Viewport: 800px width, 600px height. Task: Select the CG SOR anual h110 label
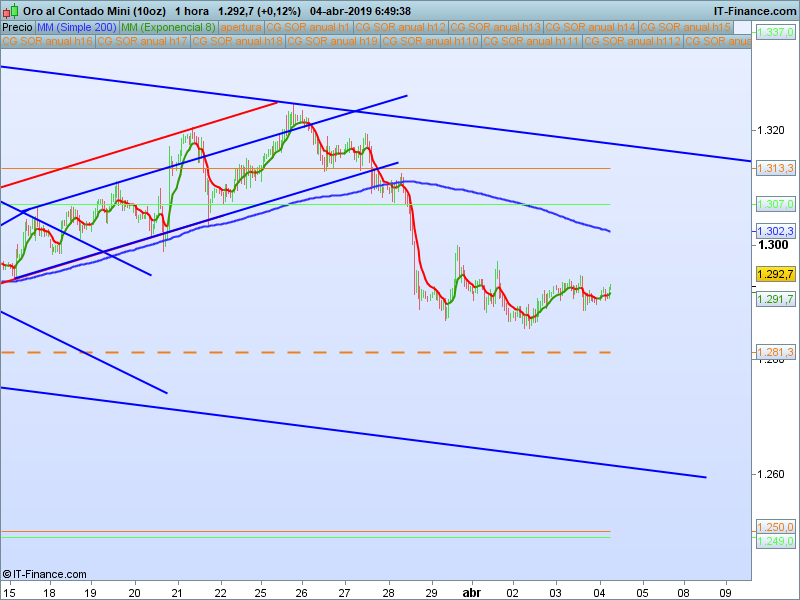coord(431,41)
